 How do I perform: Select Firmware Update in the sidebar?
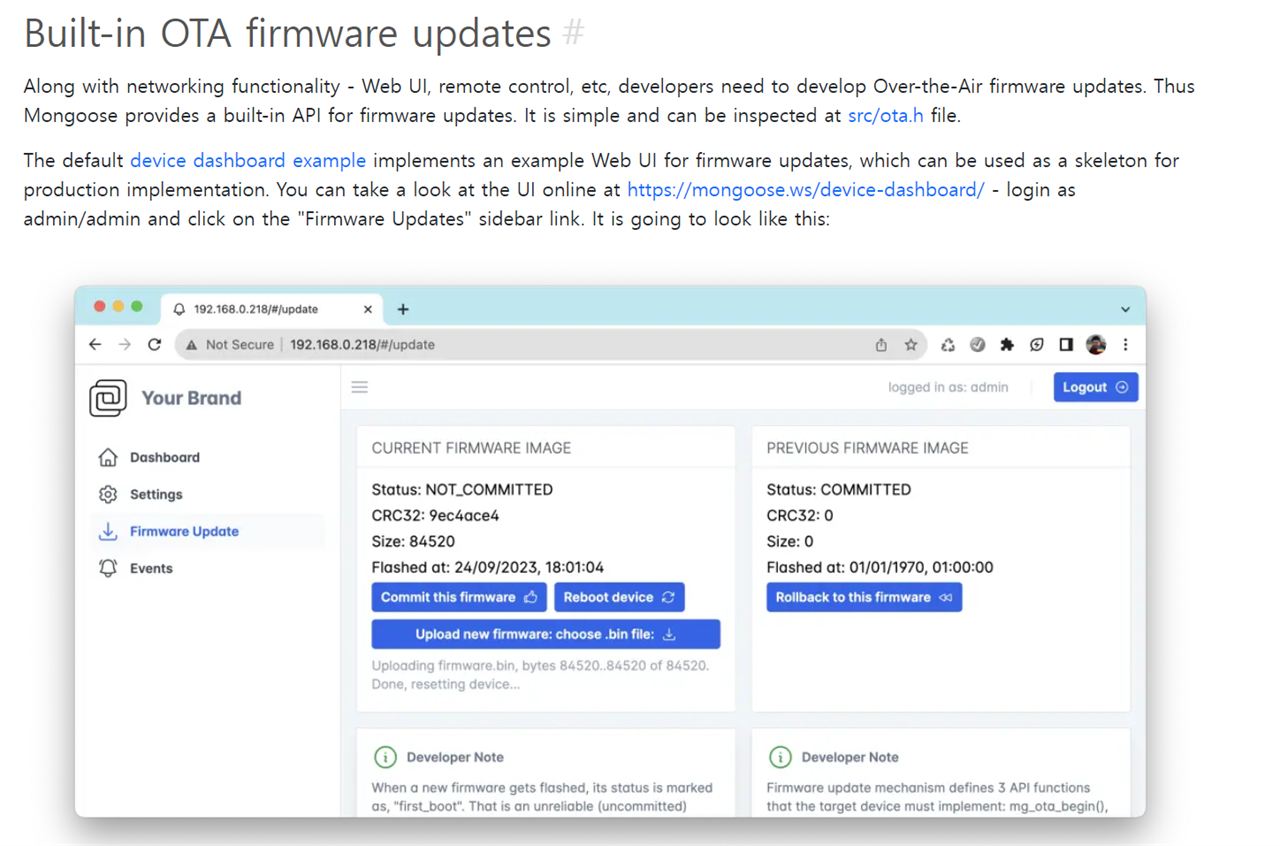(208, 531)
